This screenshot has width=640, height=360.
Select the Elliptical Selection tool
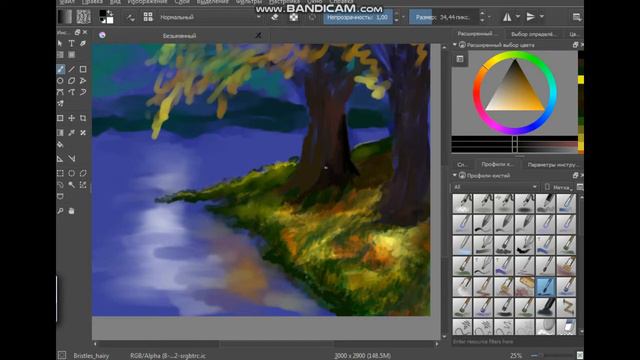pos(71,173)
